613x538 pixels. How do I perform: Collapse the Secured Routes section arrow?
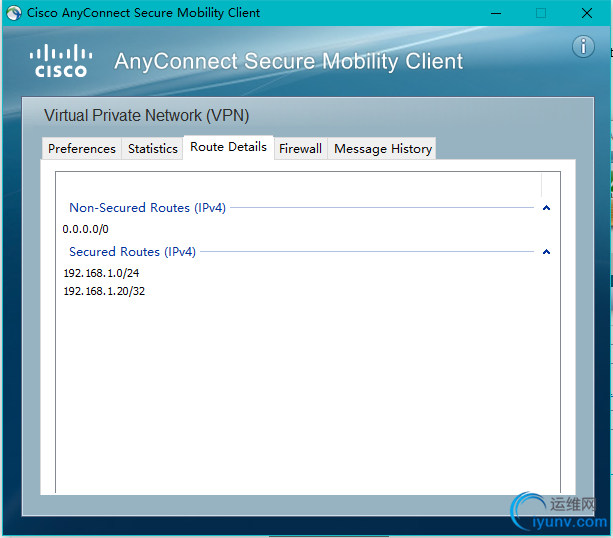pyautogui.click(x=546, y=252)
